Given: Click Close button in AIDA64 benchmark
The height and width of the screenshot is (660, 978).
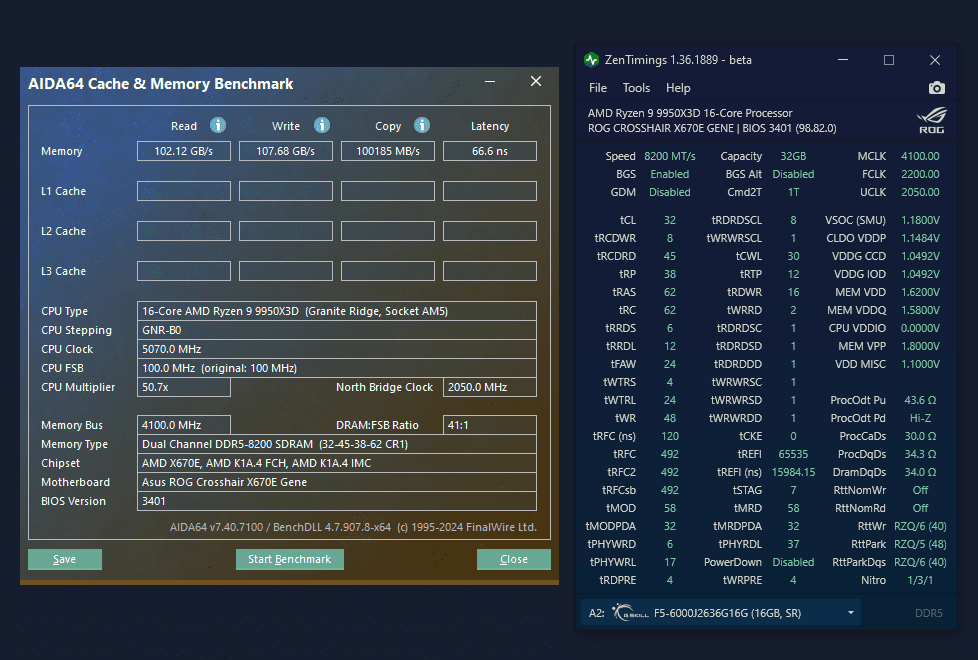Looking at the screenshot, I should [x=514, y=559].
